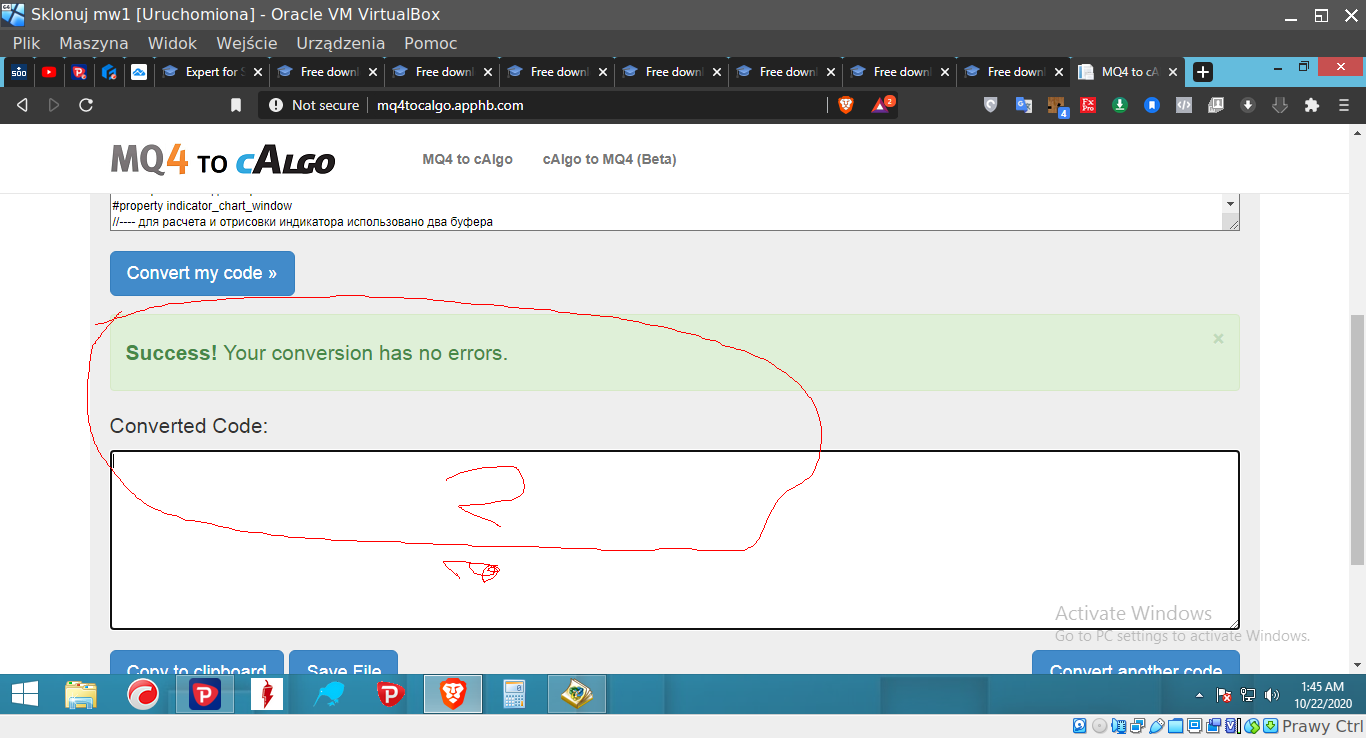Click the 'Convert my code »' button
This screenshot has height=738, width=1366.
tap(202, 273)
